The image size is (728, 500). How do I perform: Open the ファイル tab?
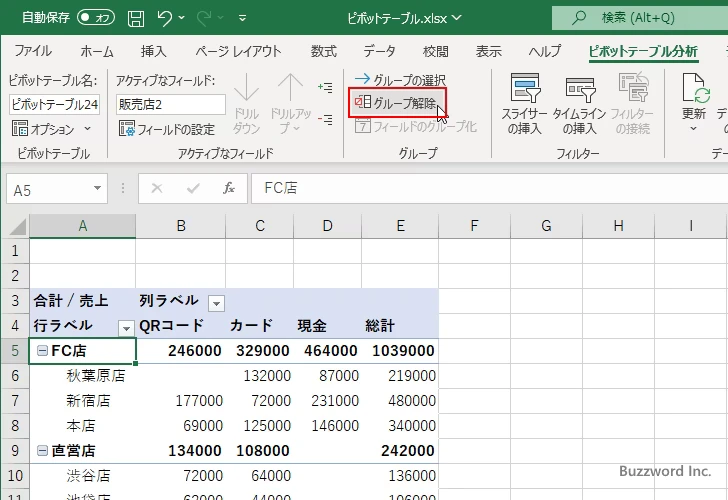(x=33, y=51)
